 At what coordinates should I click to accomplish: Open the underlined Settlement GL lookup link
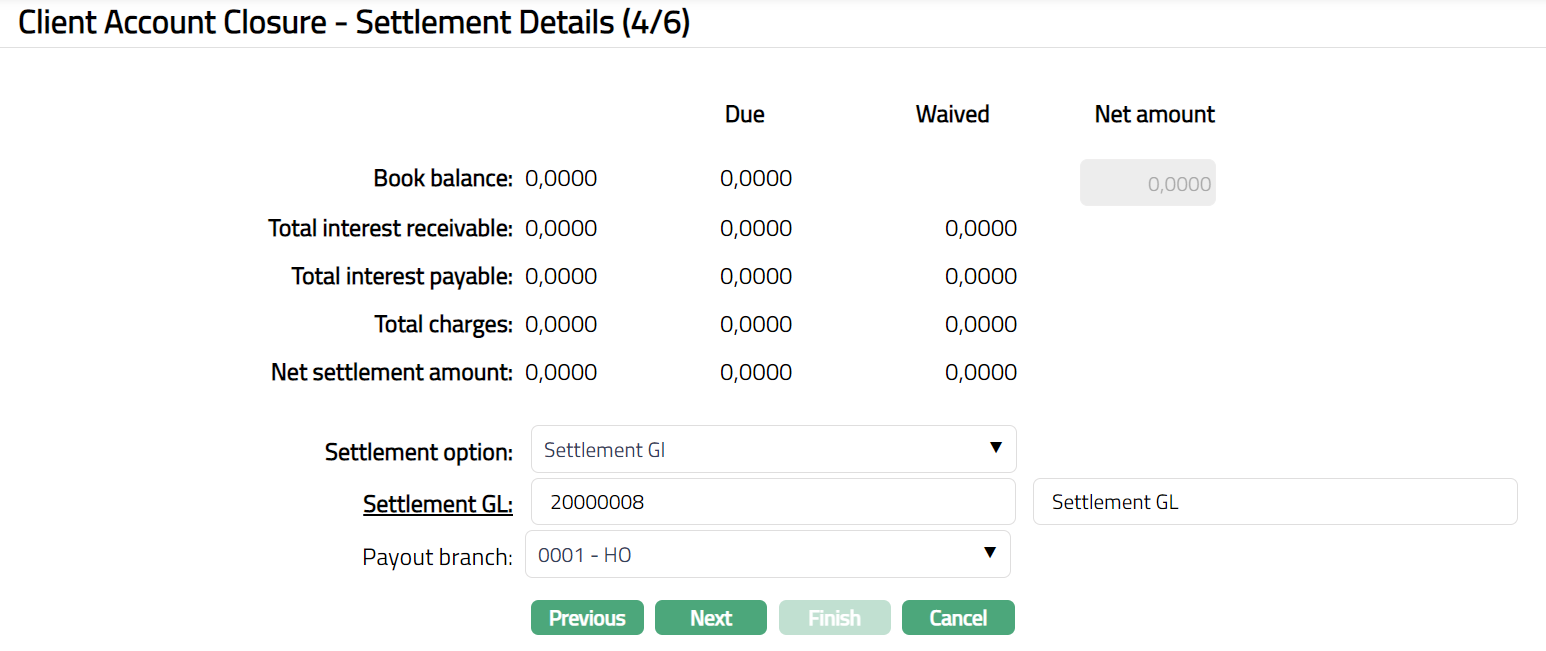pyautogui.click(x=438, y=504)
